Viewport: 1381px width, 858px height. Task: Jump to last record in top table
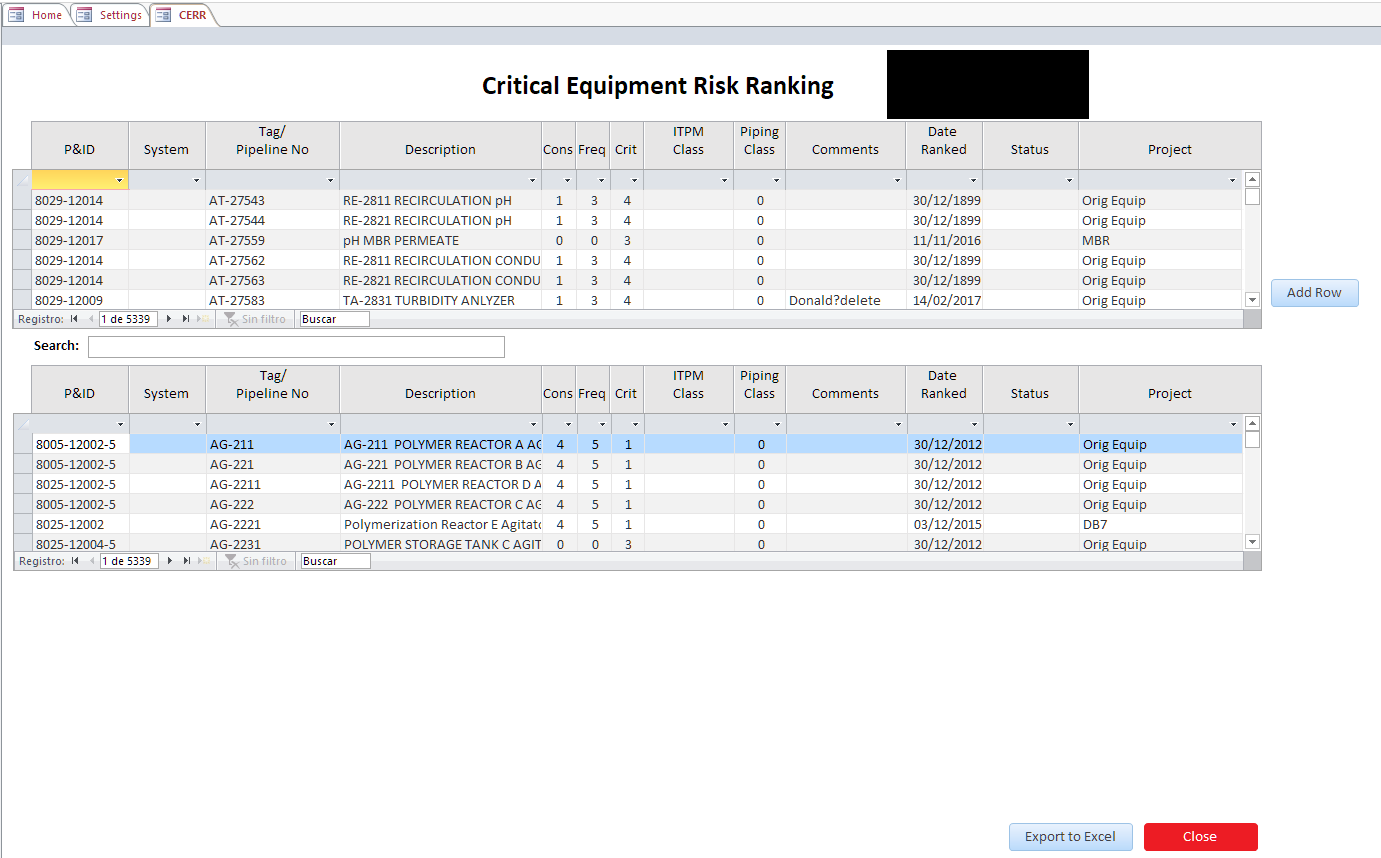click(x=186, y=319)
